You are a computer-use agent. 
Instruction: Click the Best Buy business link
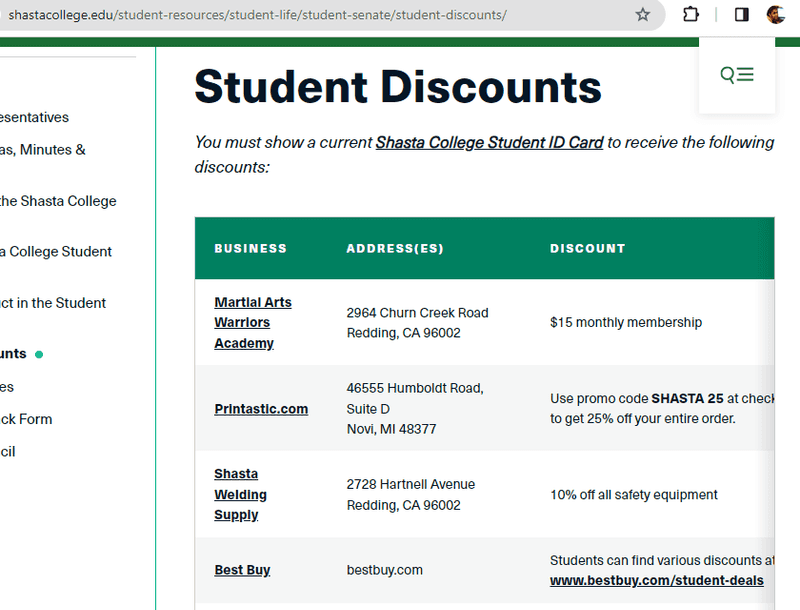tap(242, 570)
